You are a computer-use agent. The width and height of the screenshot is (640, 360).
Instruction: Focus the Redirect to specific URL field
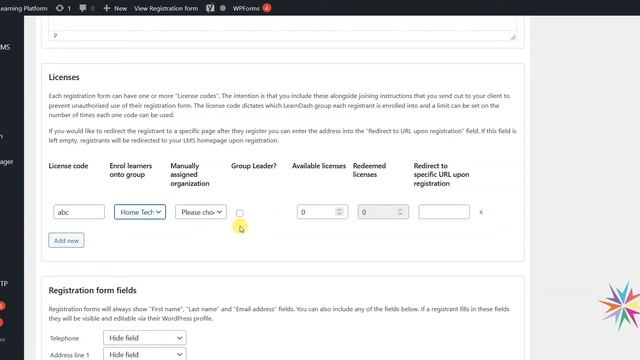(444, 212)
